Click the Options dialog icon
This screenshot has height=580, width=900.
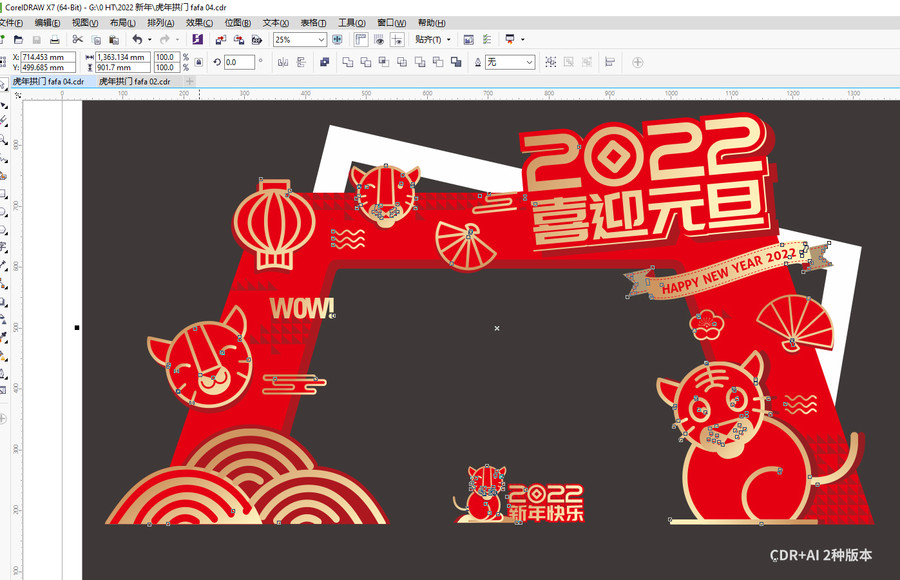(468, 40)
